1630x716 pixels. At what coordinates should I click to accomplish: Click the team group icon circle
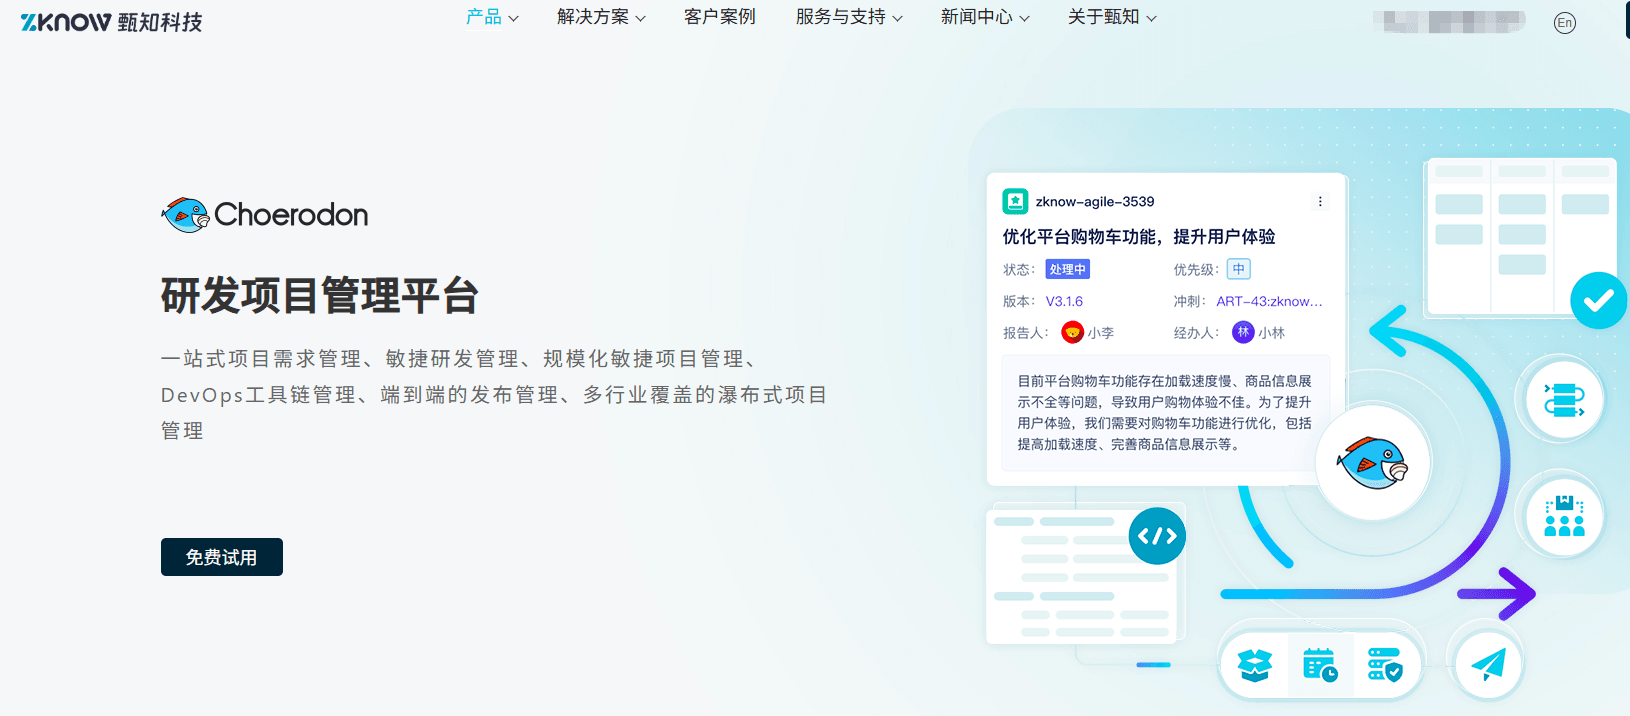pos(1564,516)
